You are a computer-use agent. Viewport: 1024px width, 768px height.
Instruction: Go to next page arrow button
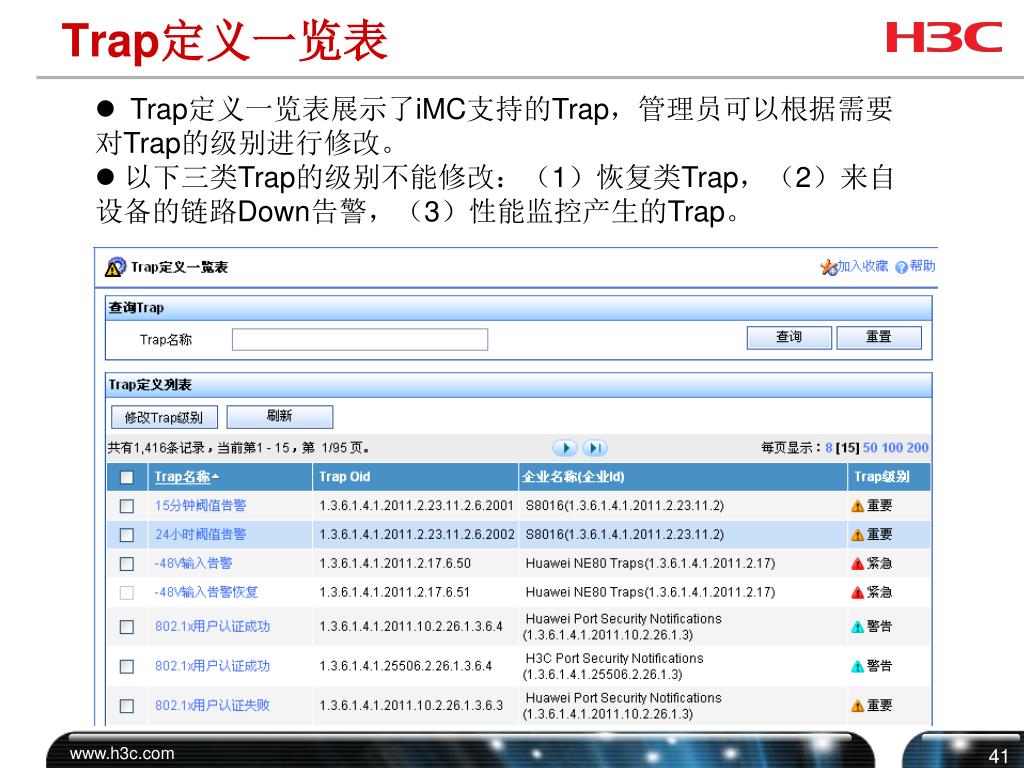565,448
